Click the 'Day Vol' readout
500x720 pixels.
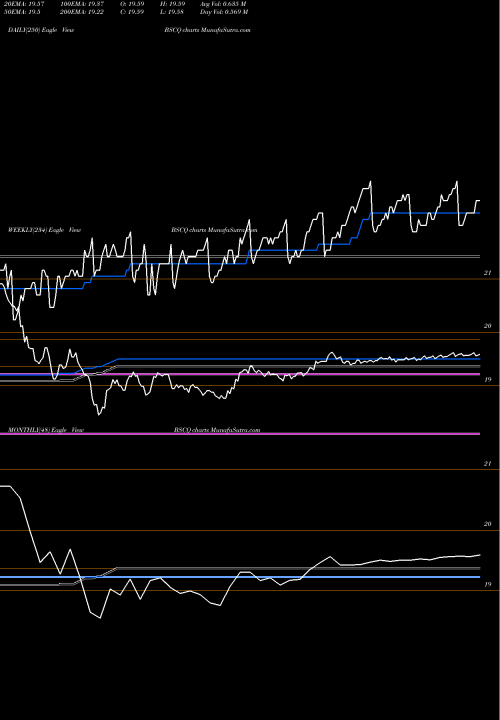coord(224,12)
